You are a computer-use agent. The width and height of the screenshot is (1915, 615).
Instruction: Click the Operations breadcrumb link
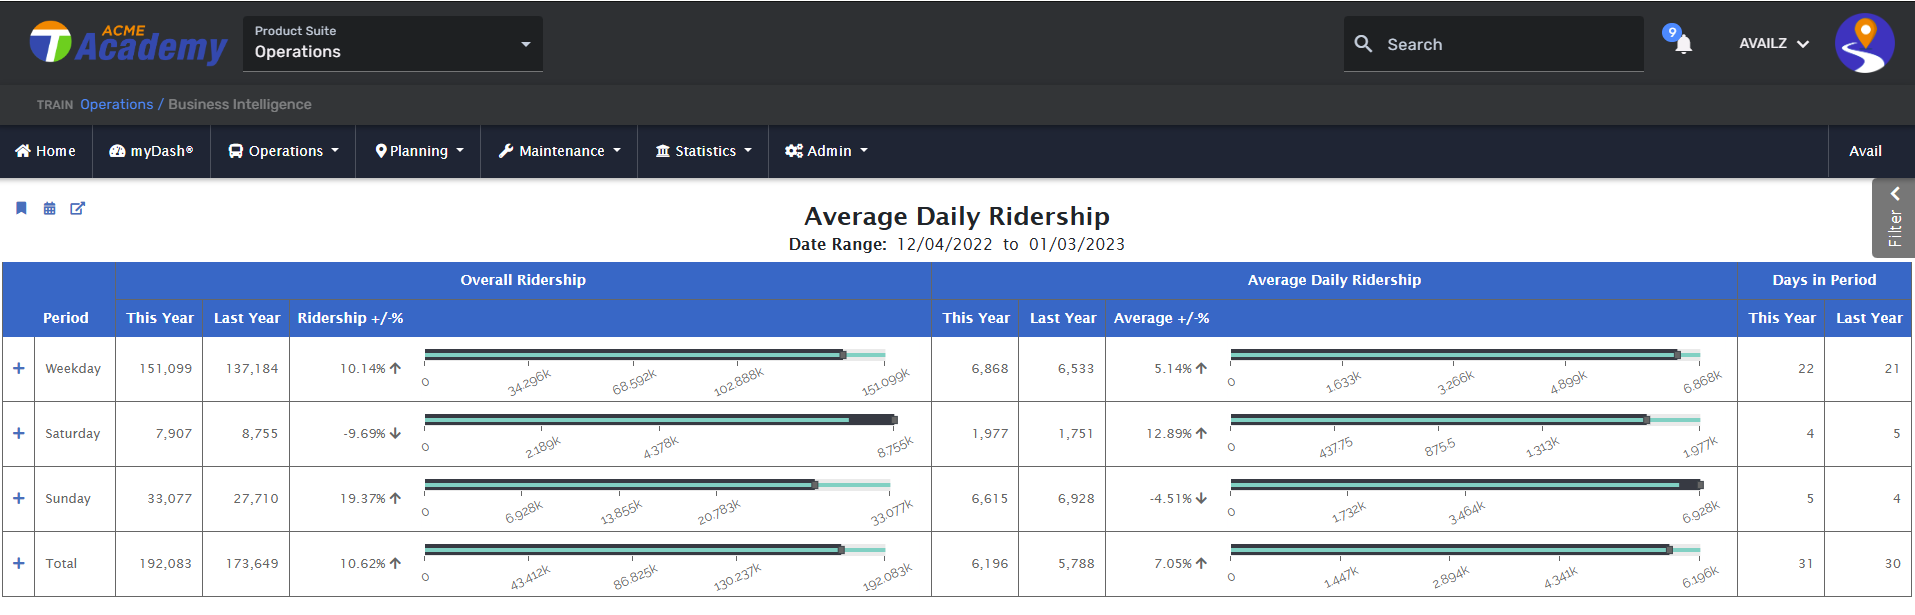click(x=116, y=104)
